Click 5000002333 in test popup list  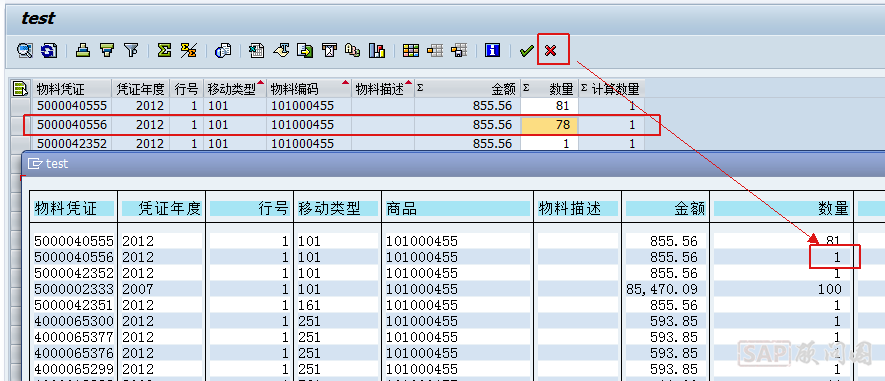pos(73,290)
